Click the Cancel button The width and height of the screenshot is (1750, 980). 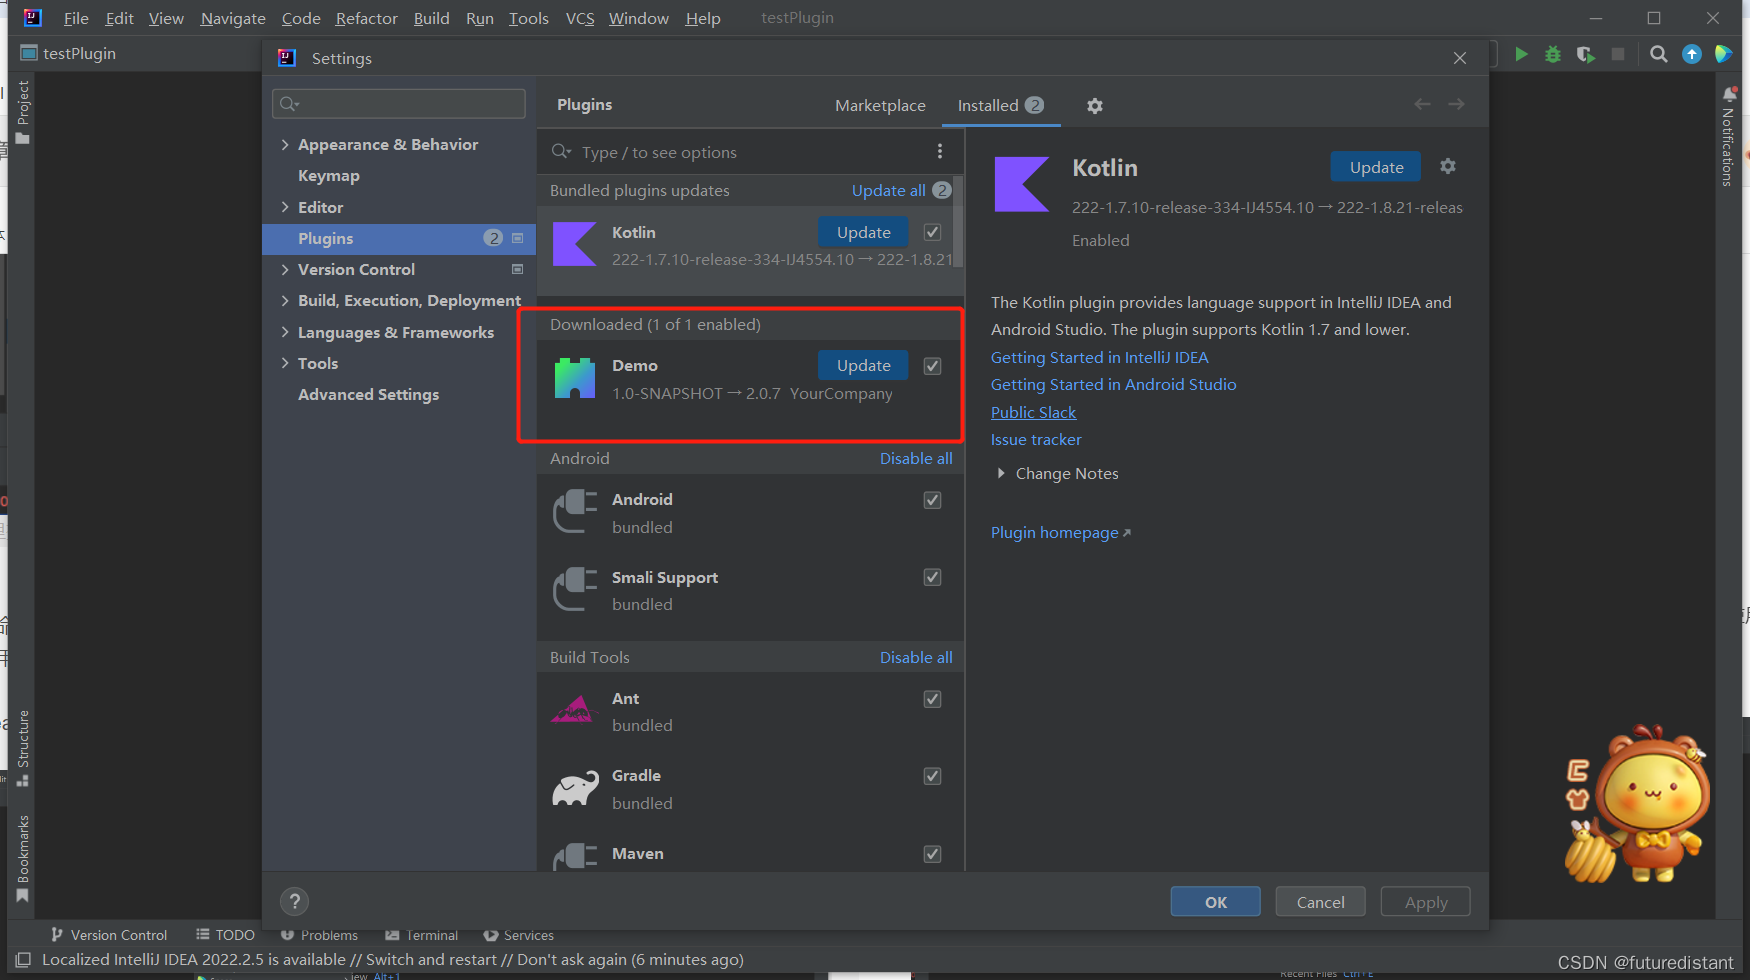(x=1320, y=902)
